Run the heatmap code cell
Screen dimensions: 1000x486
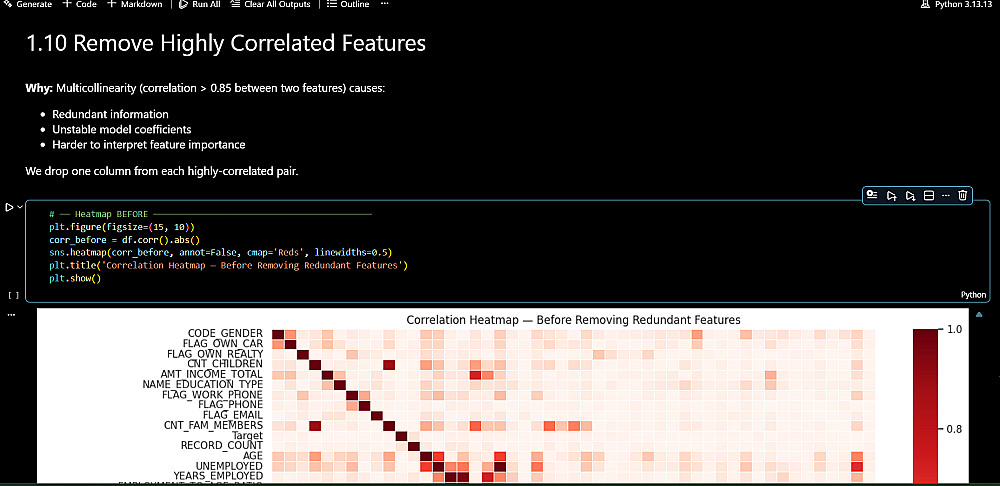9,207
